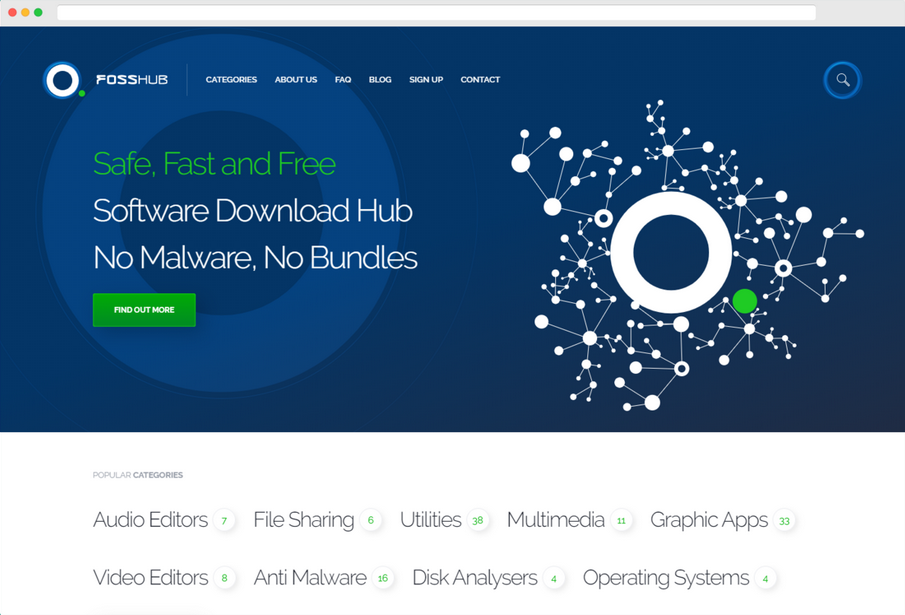Open the Anti Malware category
This screenshot has height=615, width=905.
point(310,578)
